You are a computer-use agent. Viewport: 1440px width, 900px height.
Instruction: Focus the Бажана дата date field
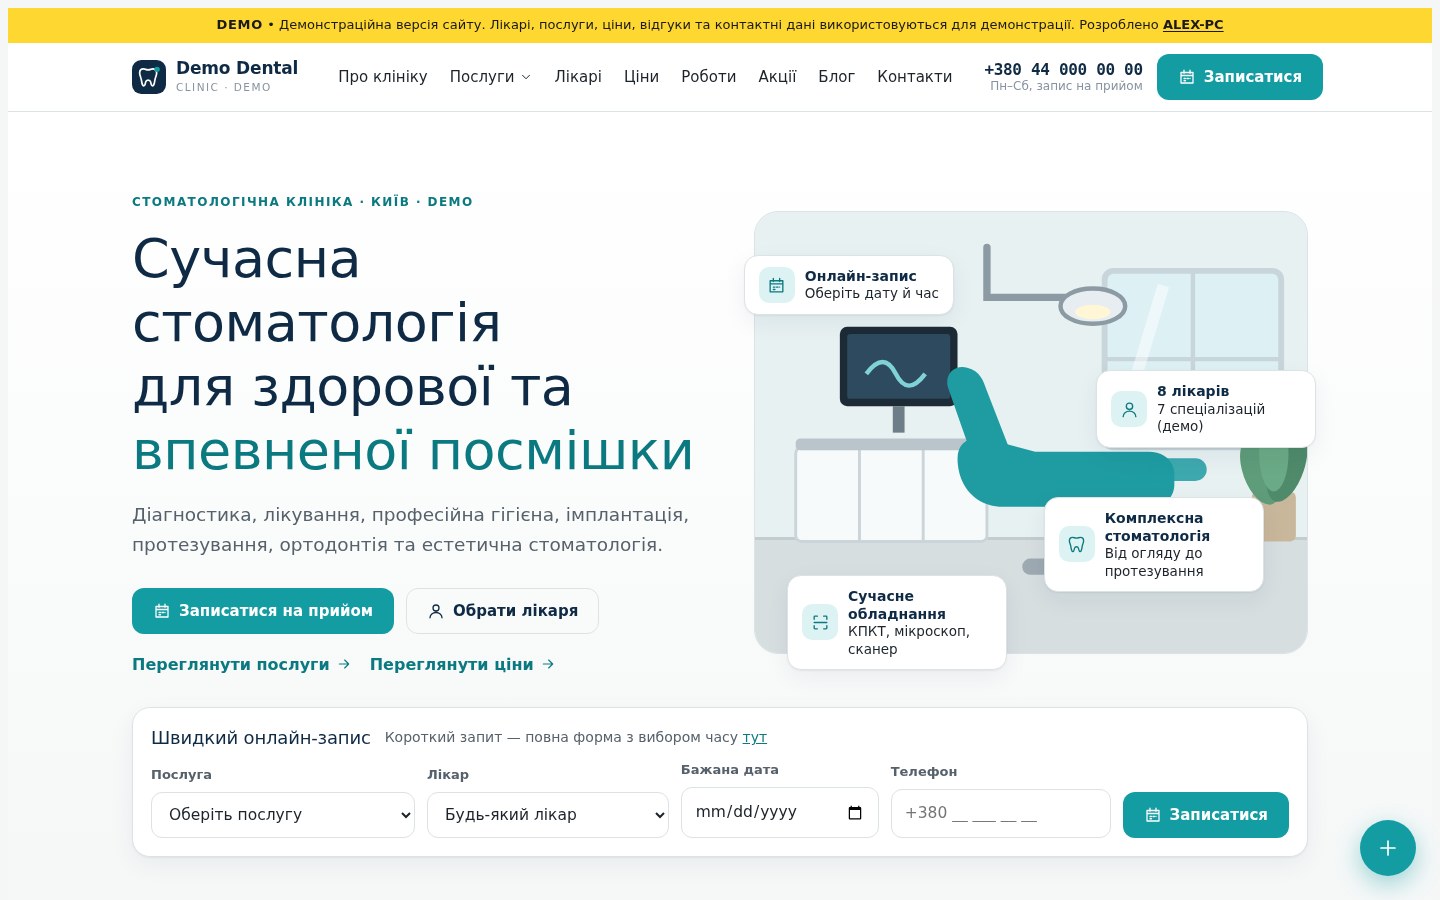coord(780,812)
